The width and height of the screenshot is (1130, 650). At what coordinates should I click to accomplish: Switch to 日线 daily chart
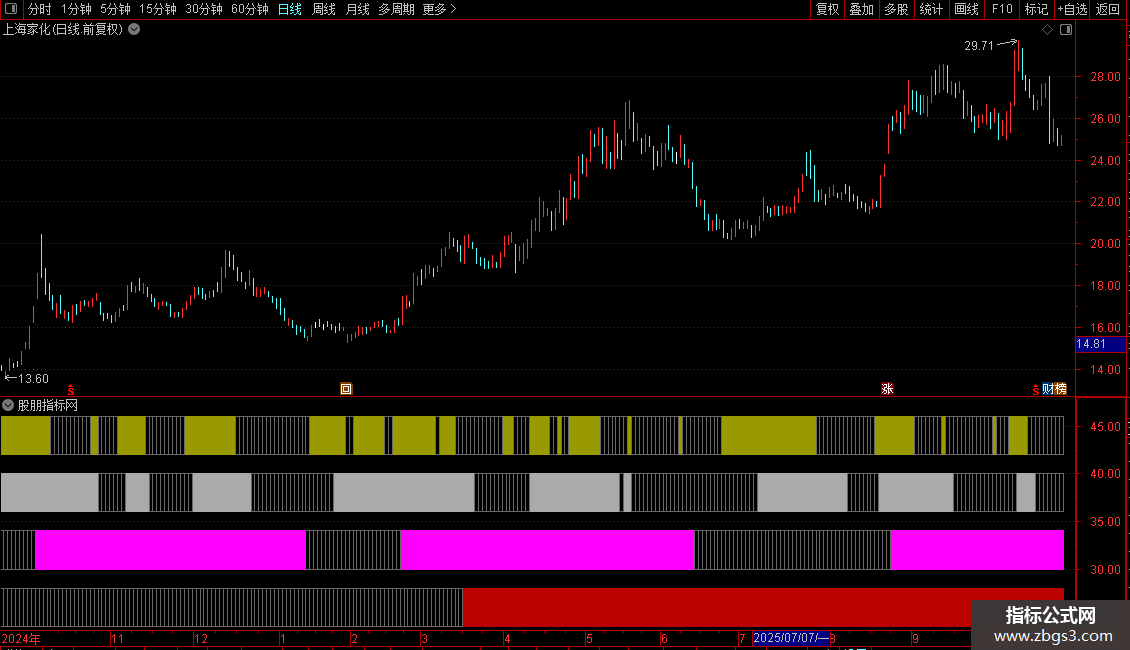point(290,9)
